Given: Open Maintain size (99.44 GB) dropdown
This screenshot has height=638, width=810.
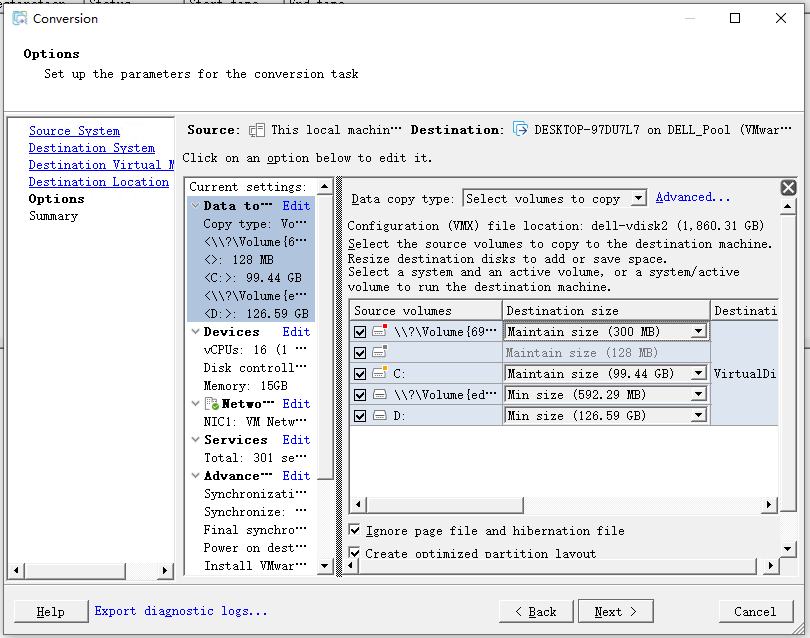Looking at the screenshot, I should (x=698, y=374).
